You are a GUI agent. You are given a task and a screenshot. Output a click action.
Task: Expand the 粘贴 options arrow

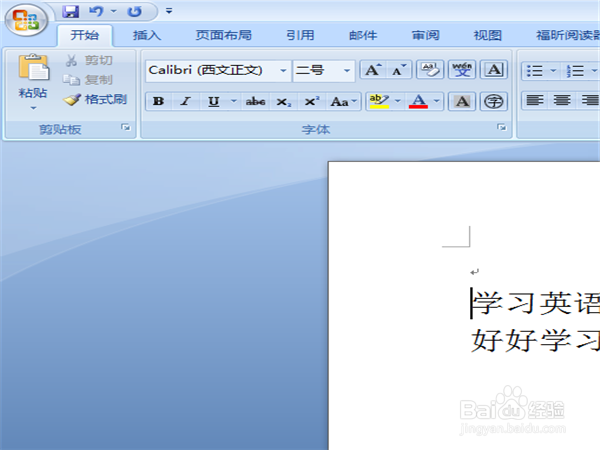pyautogui.click(x=33, y=108)
